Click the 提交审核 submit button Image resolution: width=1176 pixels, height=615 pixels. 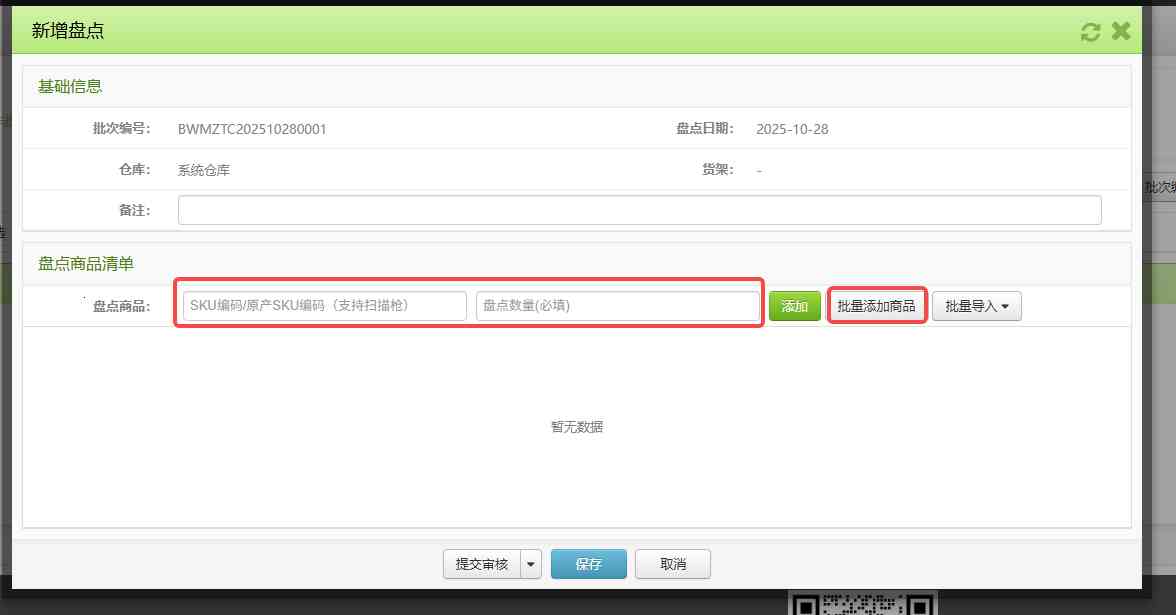click(x=482, y=564)
